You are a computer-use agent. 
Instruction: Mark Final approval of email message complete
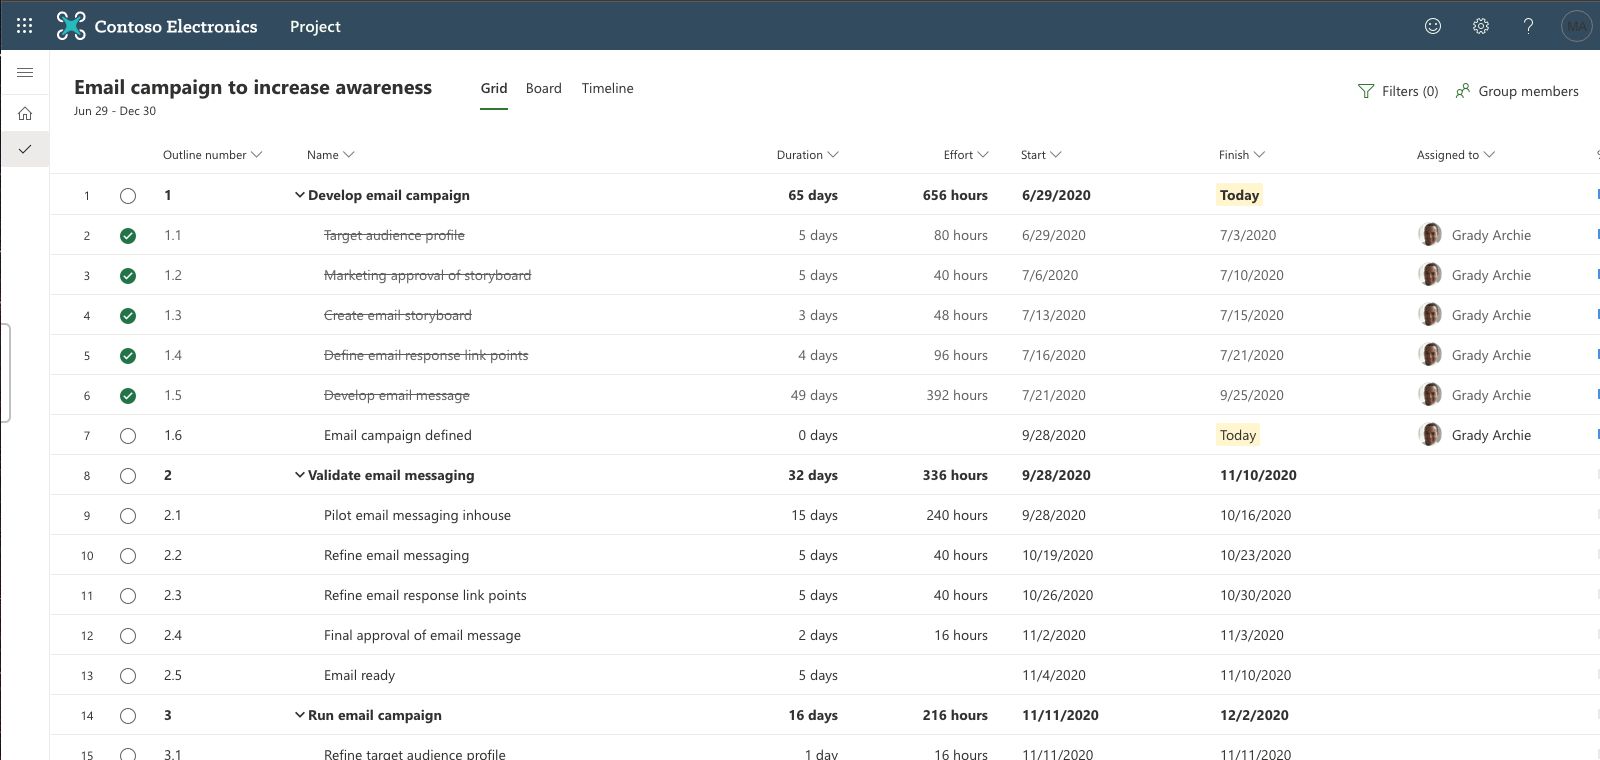pyautogui.click(x=128, y=636)
